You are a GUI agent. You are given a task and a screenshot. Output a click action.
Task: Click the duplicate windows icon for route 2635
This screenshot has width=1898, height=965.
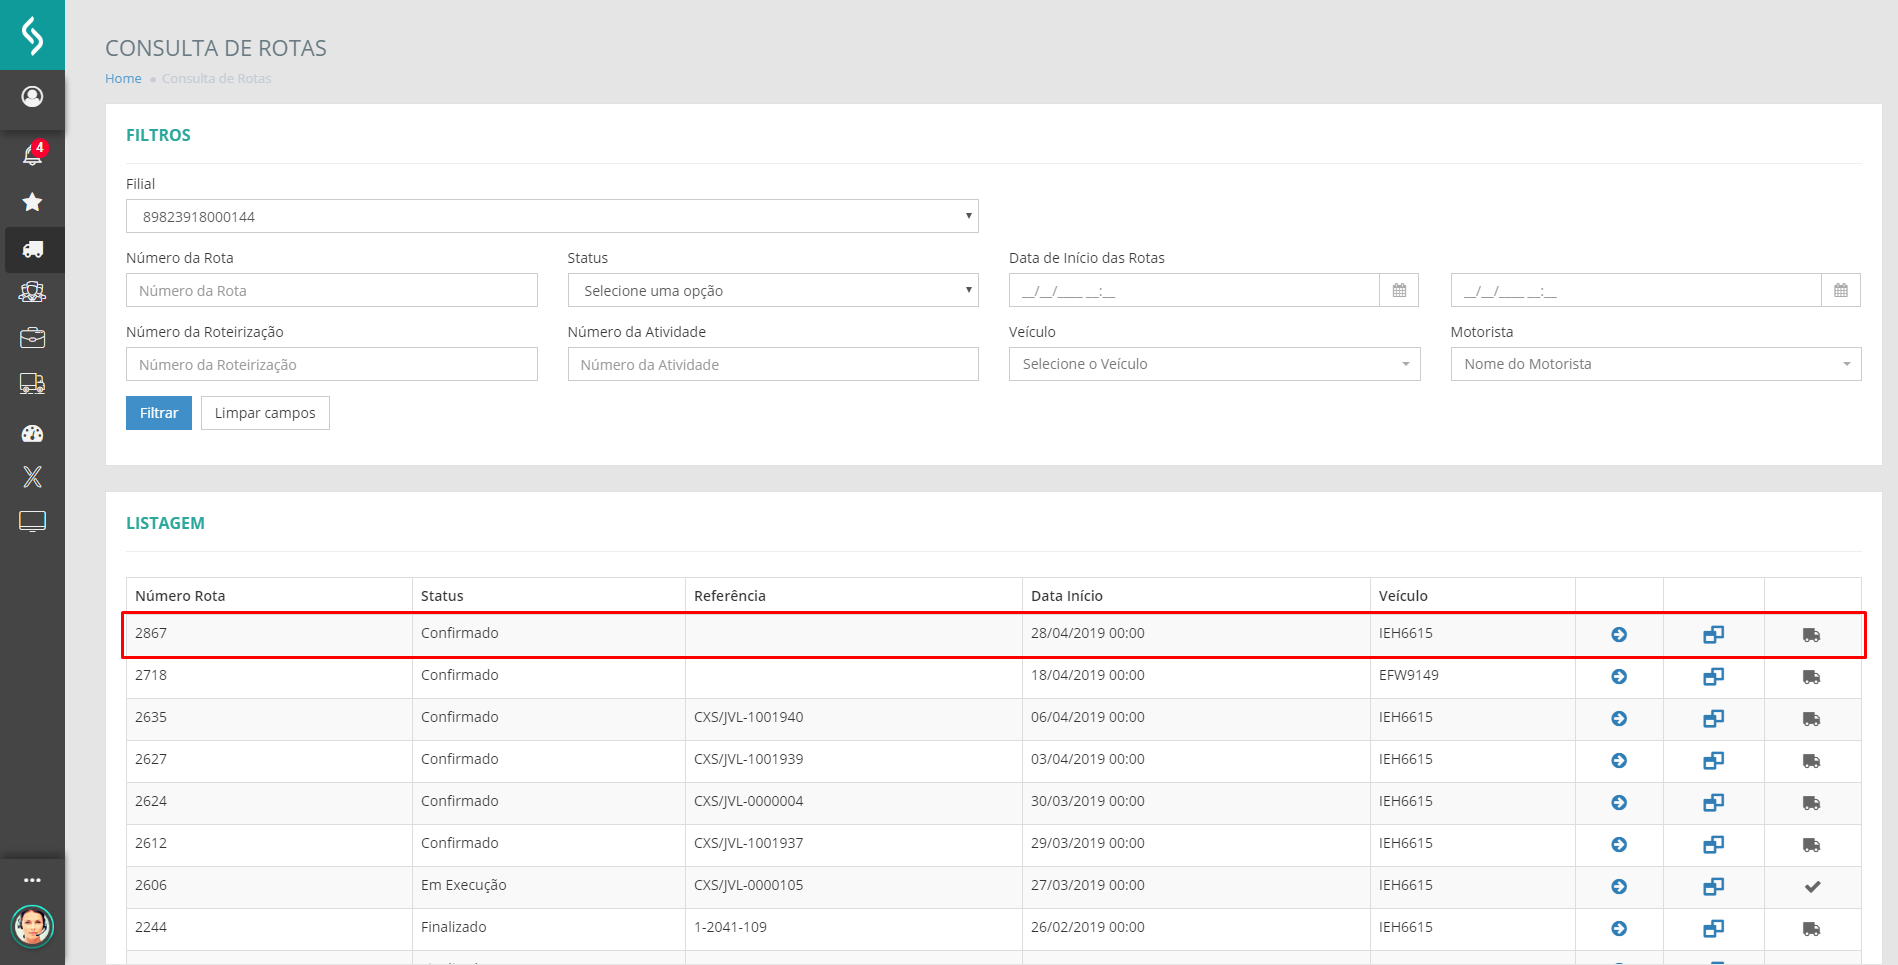1714,719
